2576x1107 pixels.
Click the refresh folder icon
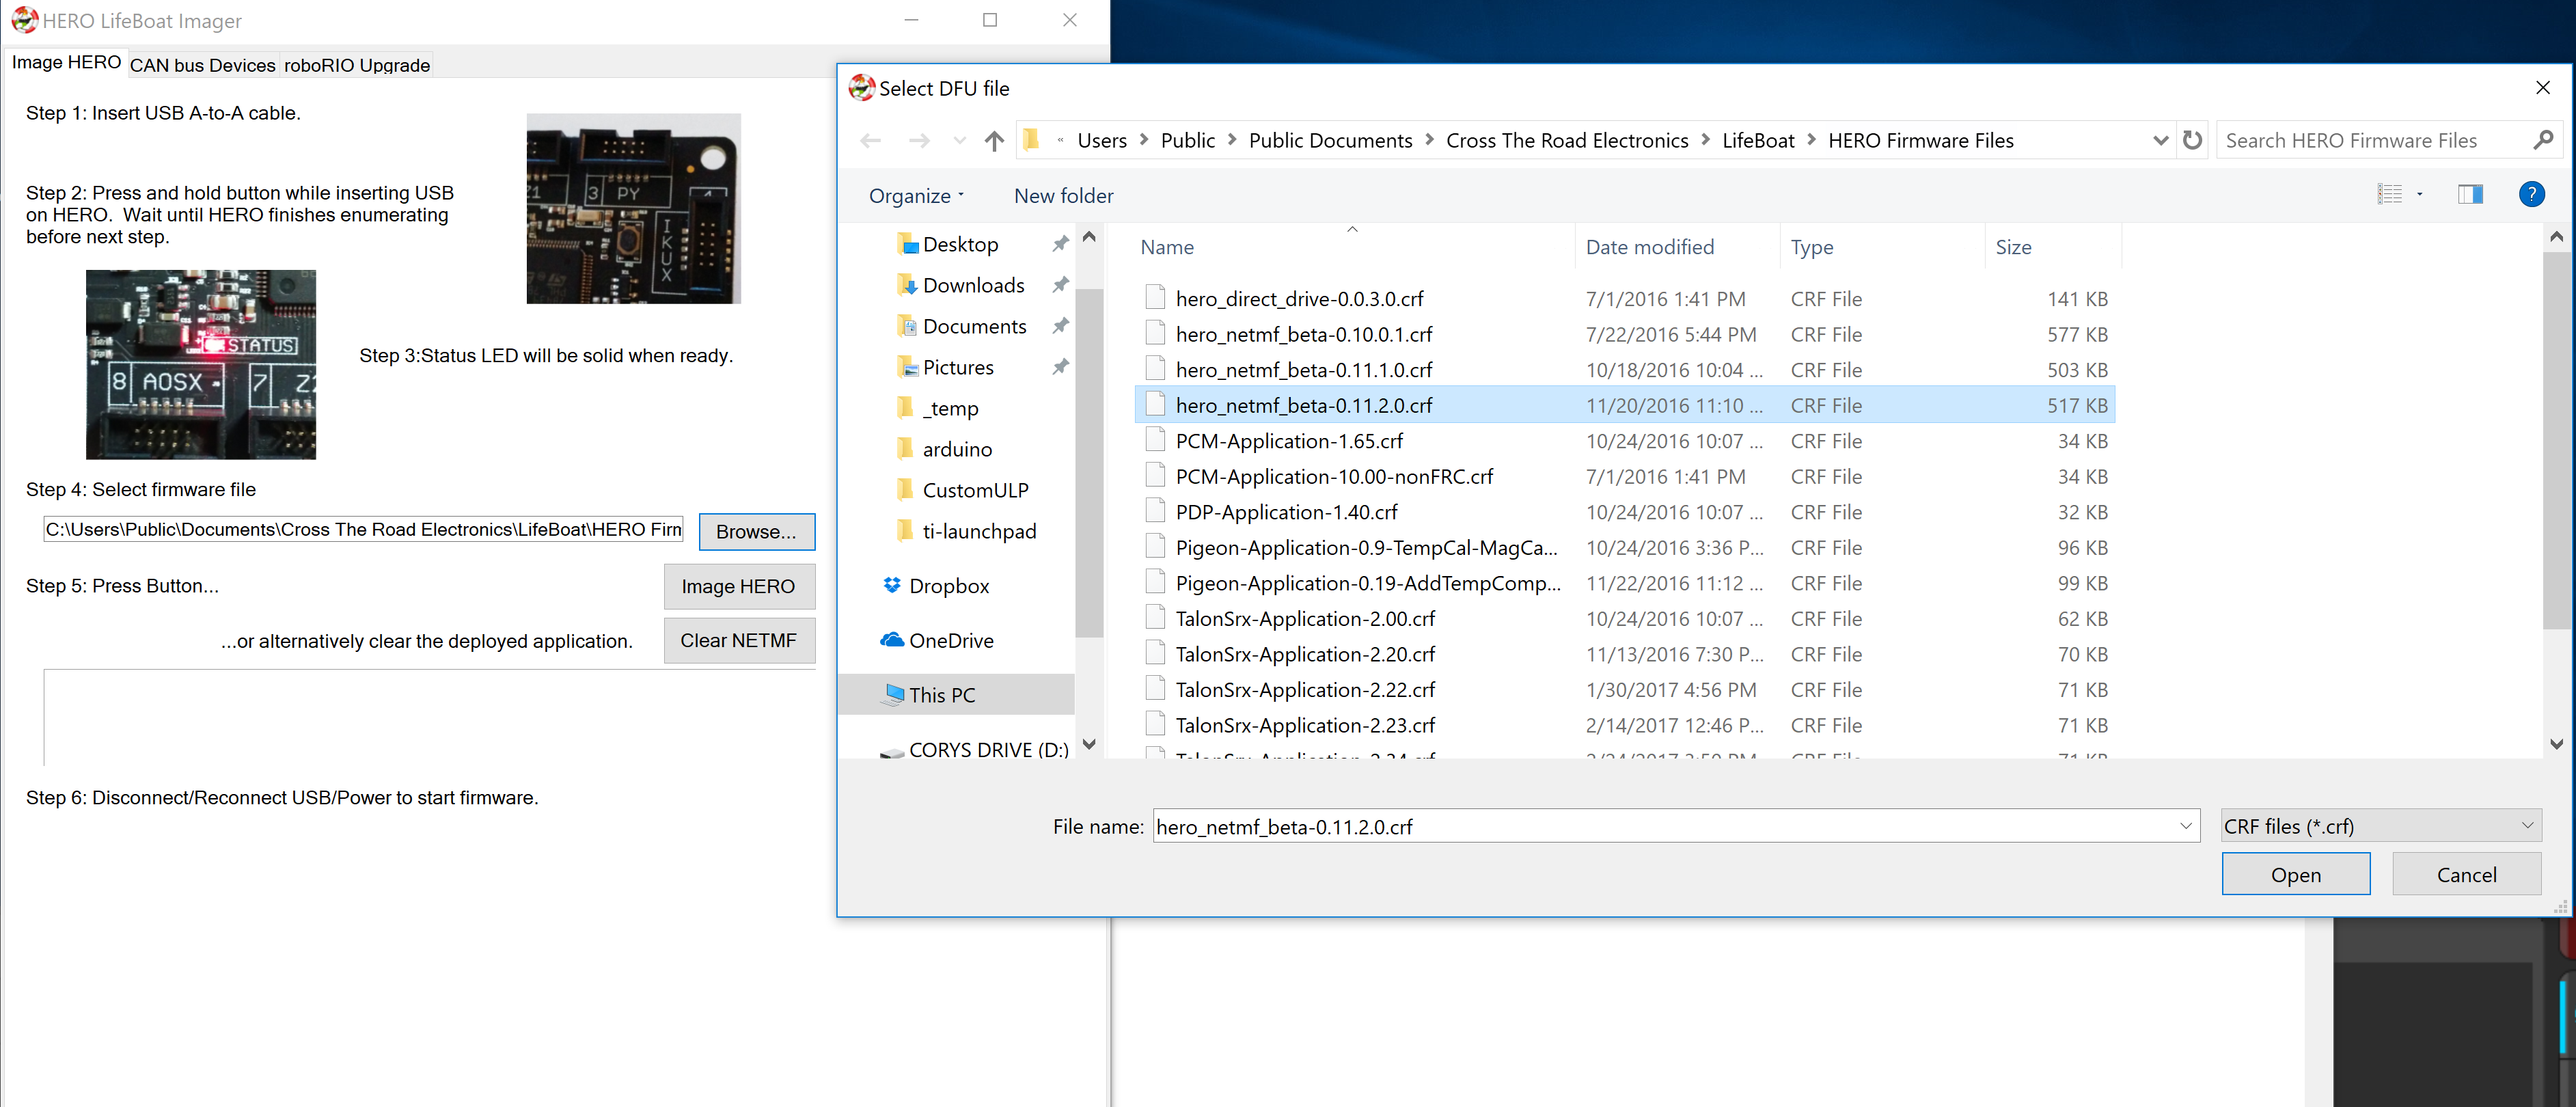pos(2192,140)
